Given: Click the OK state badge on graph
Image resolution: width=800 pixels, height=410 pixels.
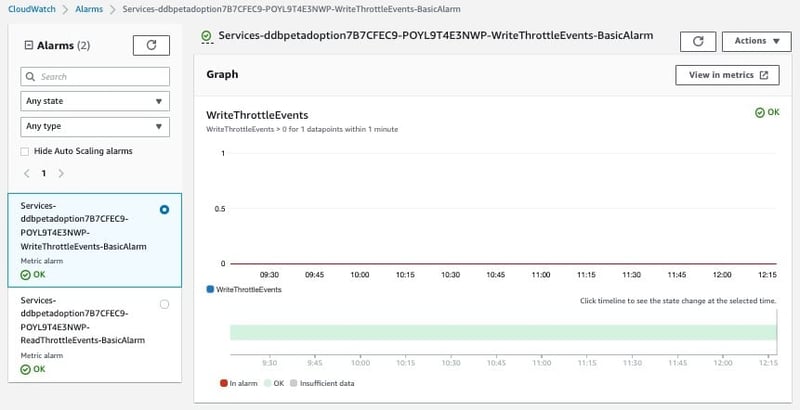Looking at the screenshot, I should [767, 113].
